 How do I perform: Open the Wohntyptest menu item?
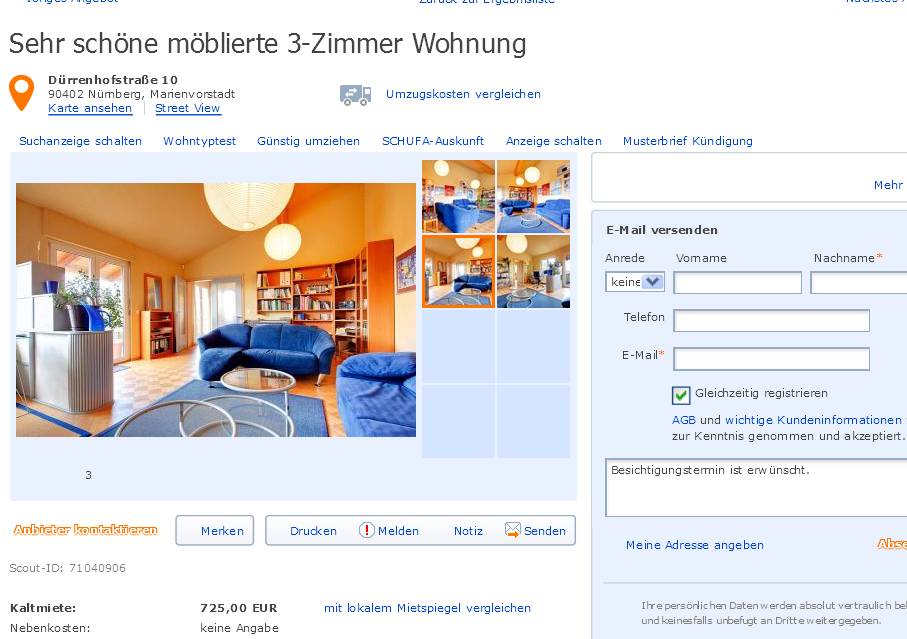tap(200, 141)
